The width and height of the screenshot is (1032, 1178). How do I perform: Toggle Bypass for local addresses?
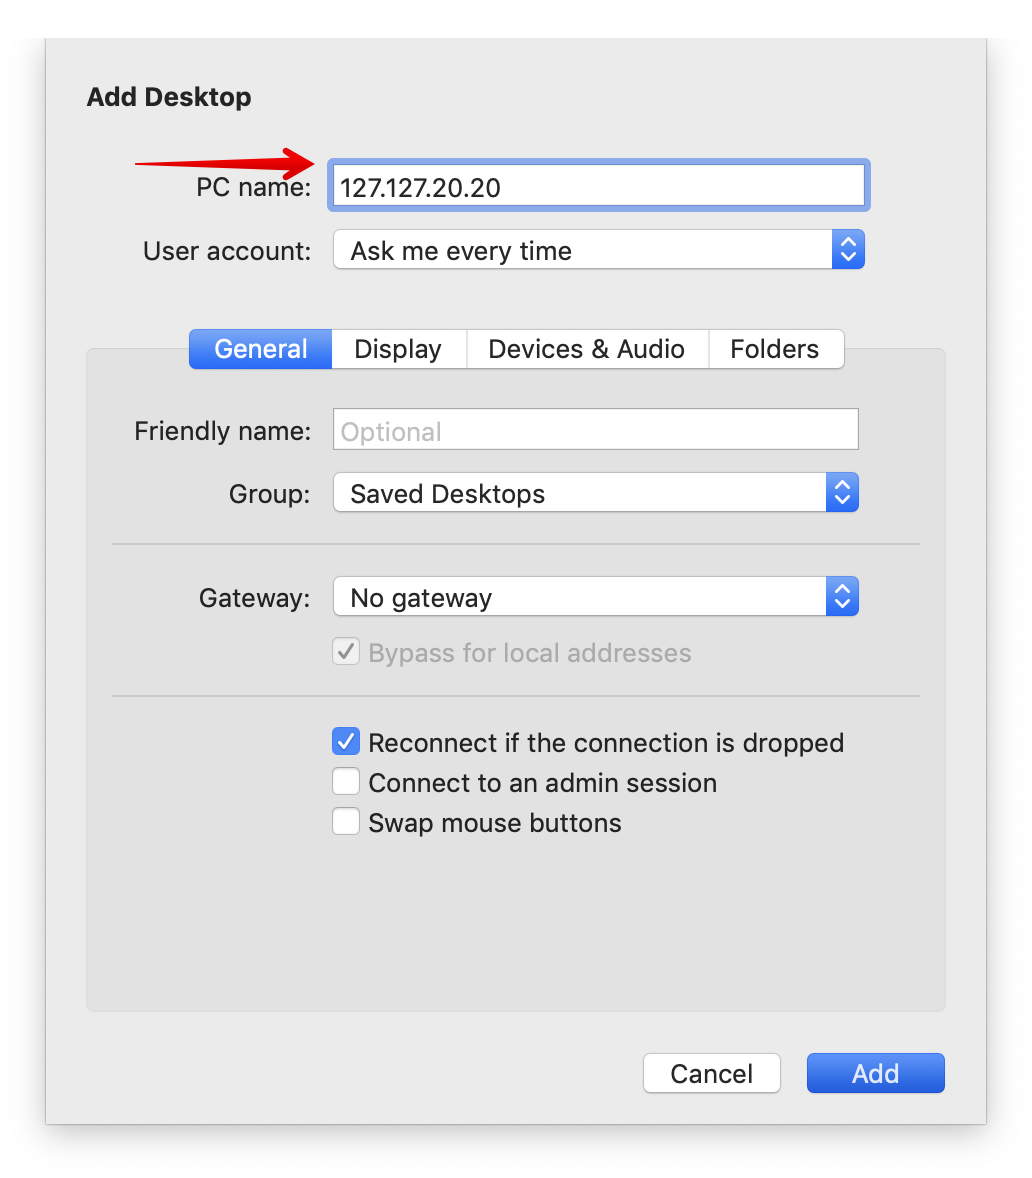[x=345, y=651]
